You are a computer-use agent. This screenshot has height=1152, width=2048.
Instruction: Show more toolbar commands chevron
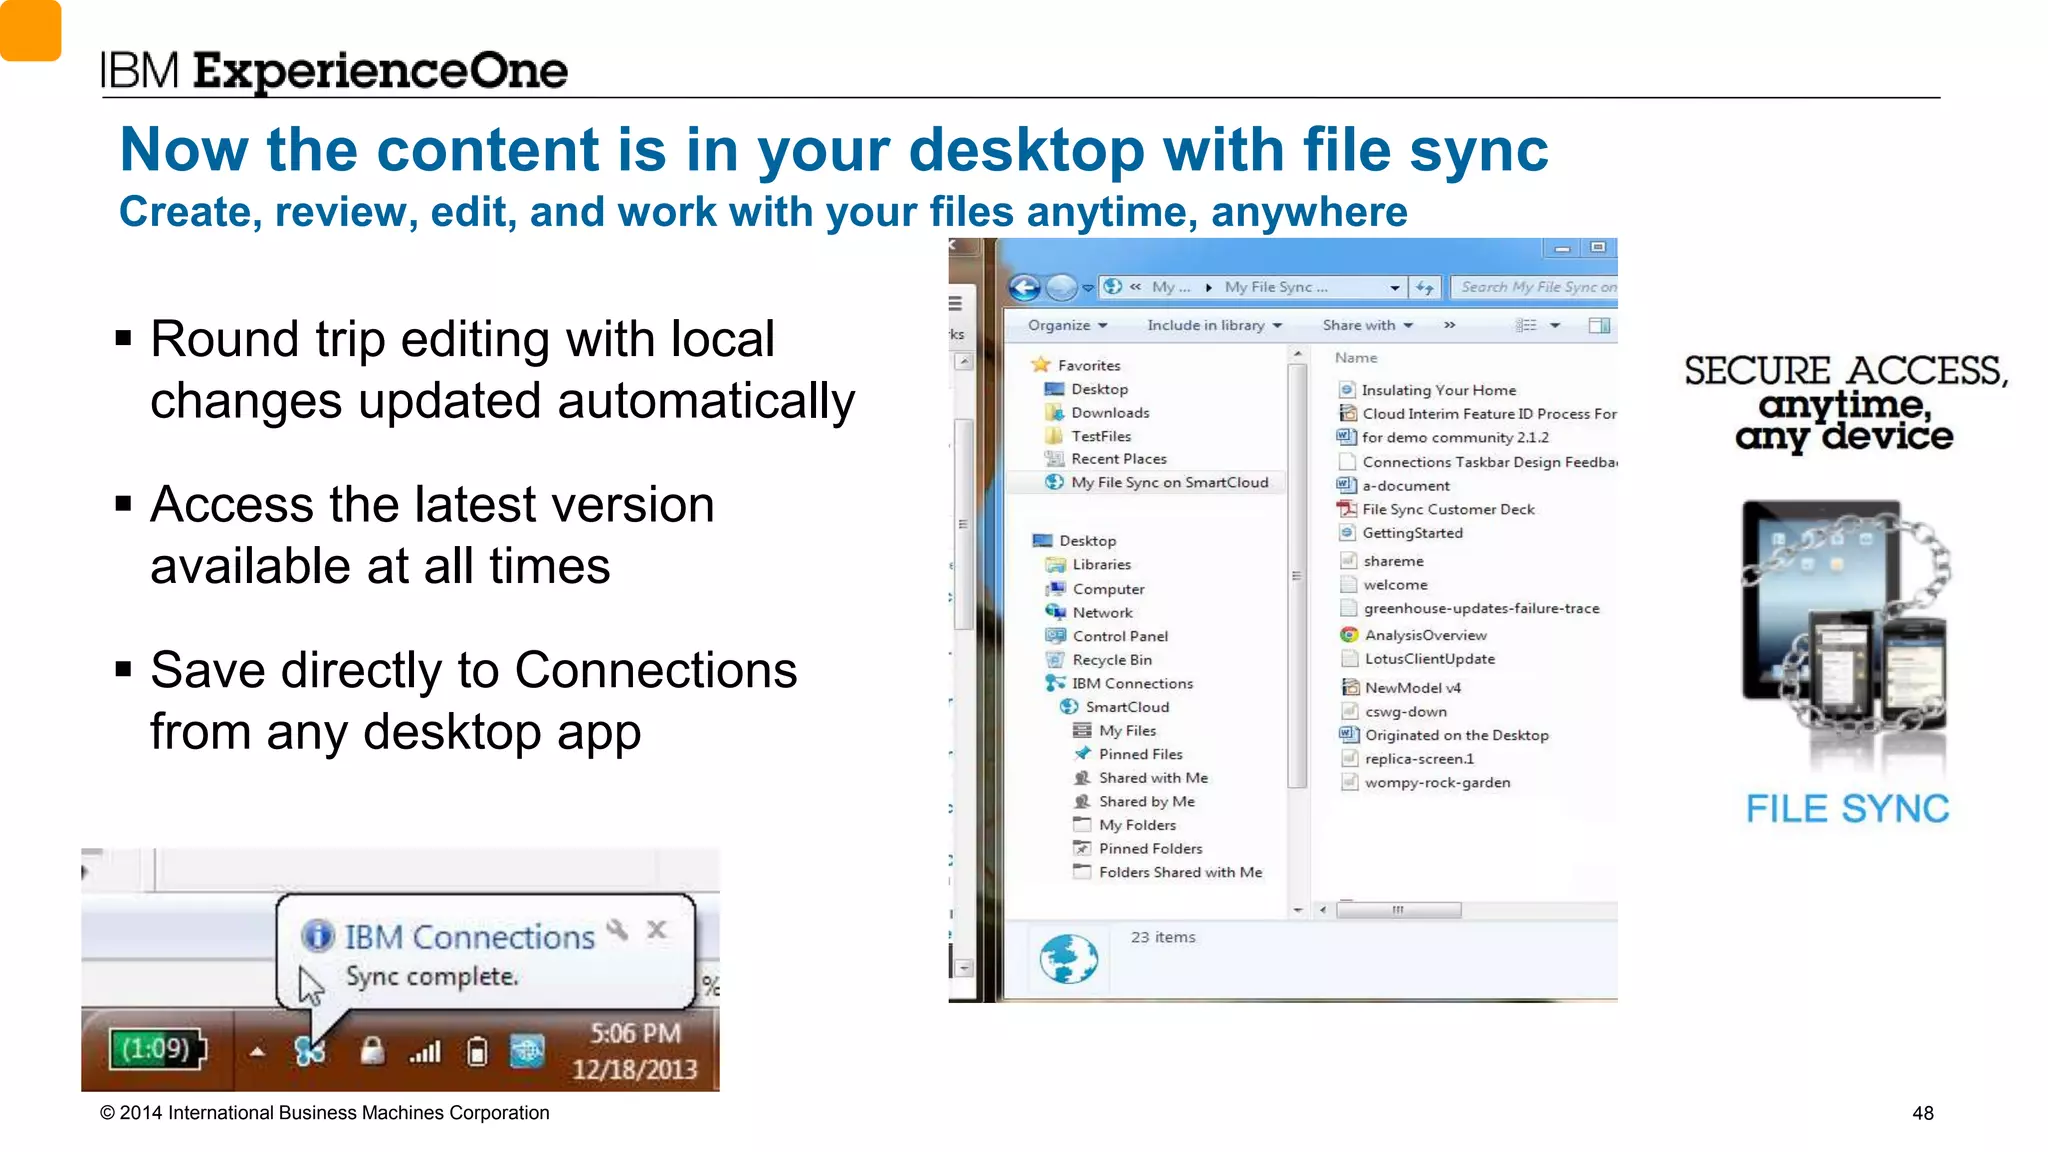point(1449,325)
